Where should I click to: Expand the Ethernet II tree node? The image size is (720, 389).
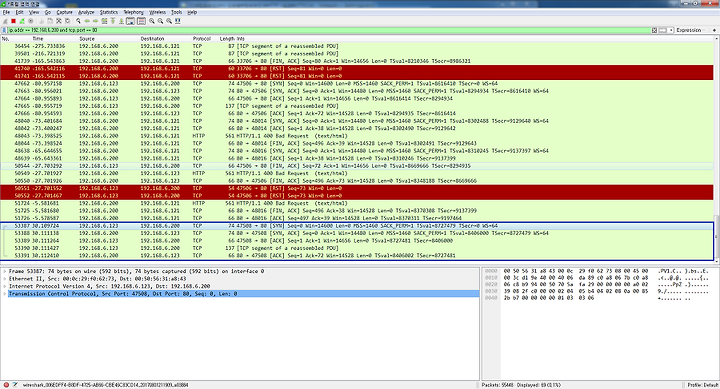click(x=5, y=279)
